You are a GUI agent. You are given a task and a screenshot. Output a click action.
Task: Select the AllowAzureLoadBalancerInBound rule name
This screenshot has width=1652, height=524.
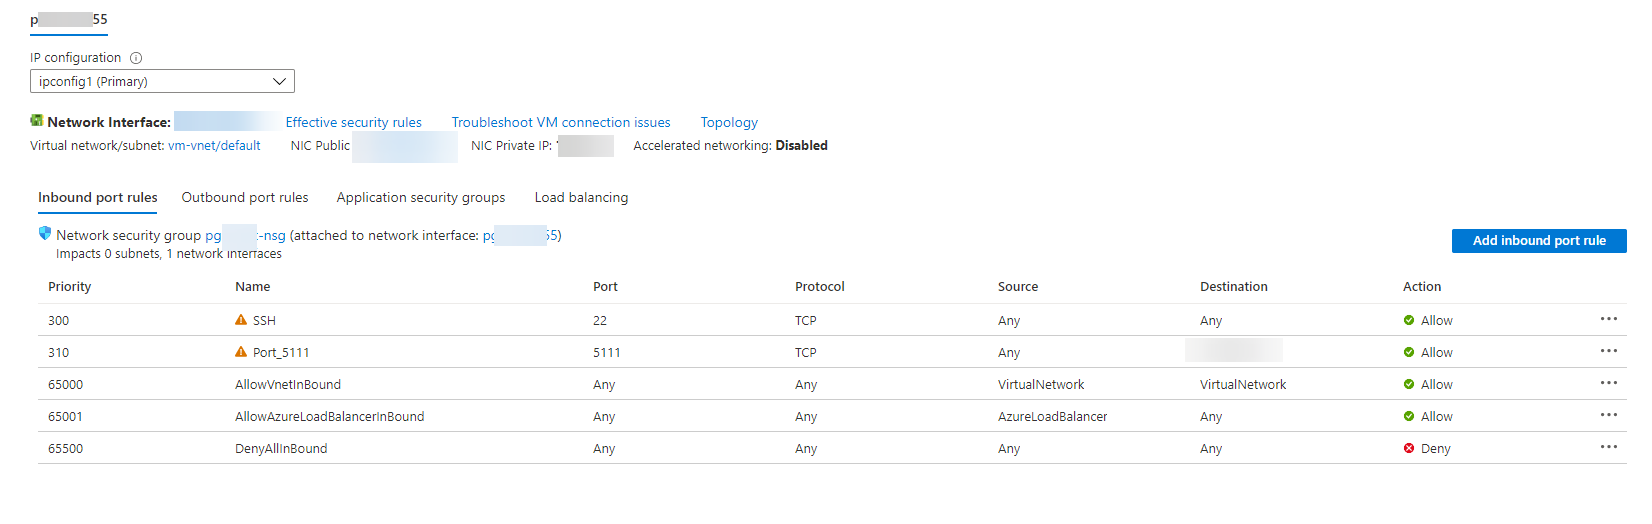[x=330, y=417]
